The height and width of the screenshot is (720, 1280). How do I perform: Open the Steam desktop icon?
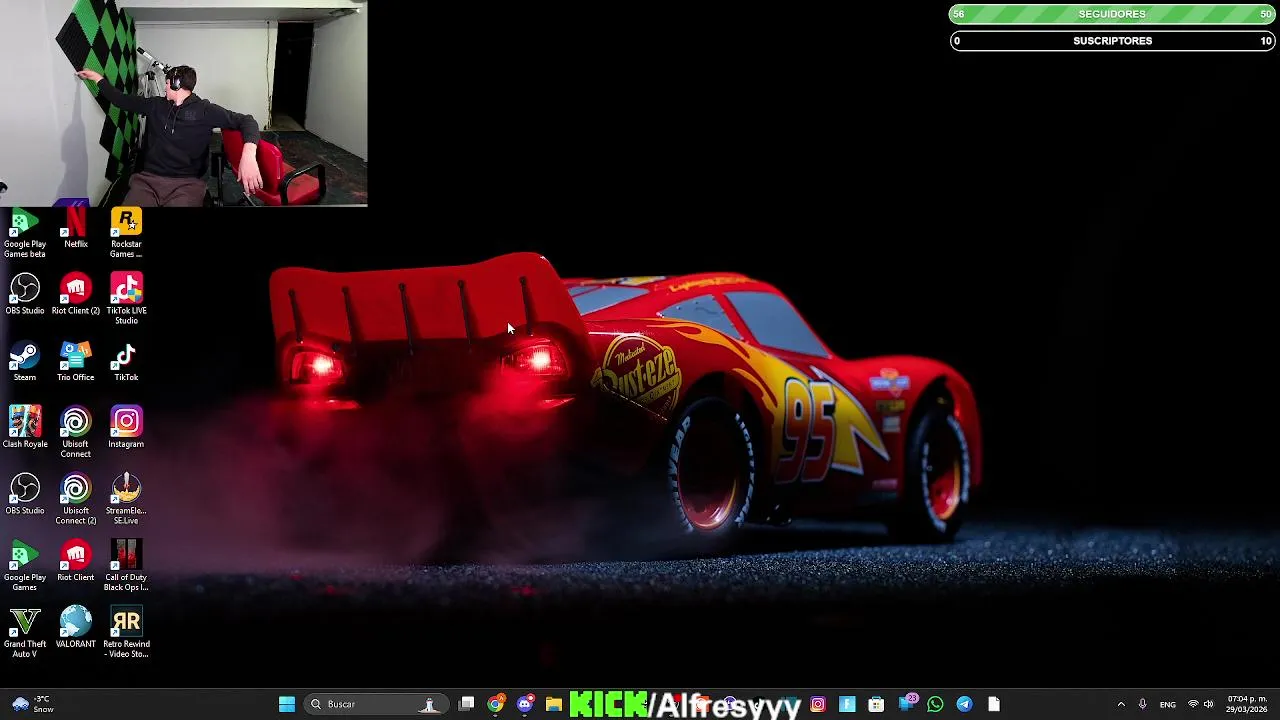(x=25, y=362)
